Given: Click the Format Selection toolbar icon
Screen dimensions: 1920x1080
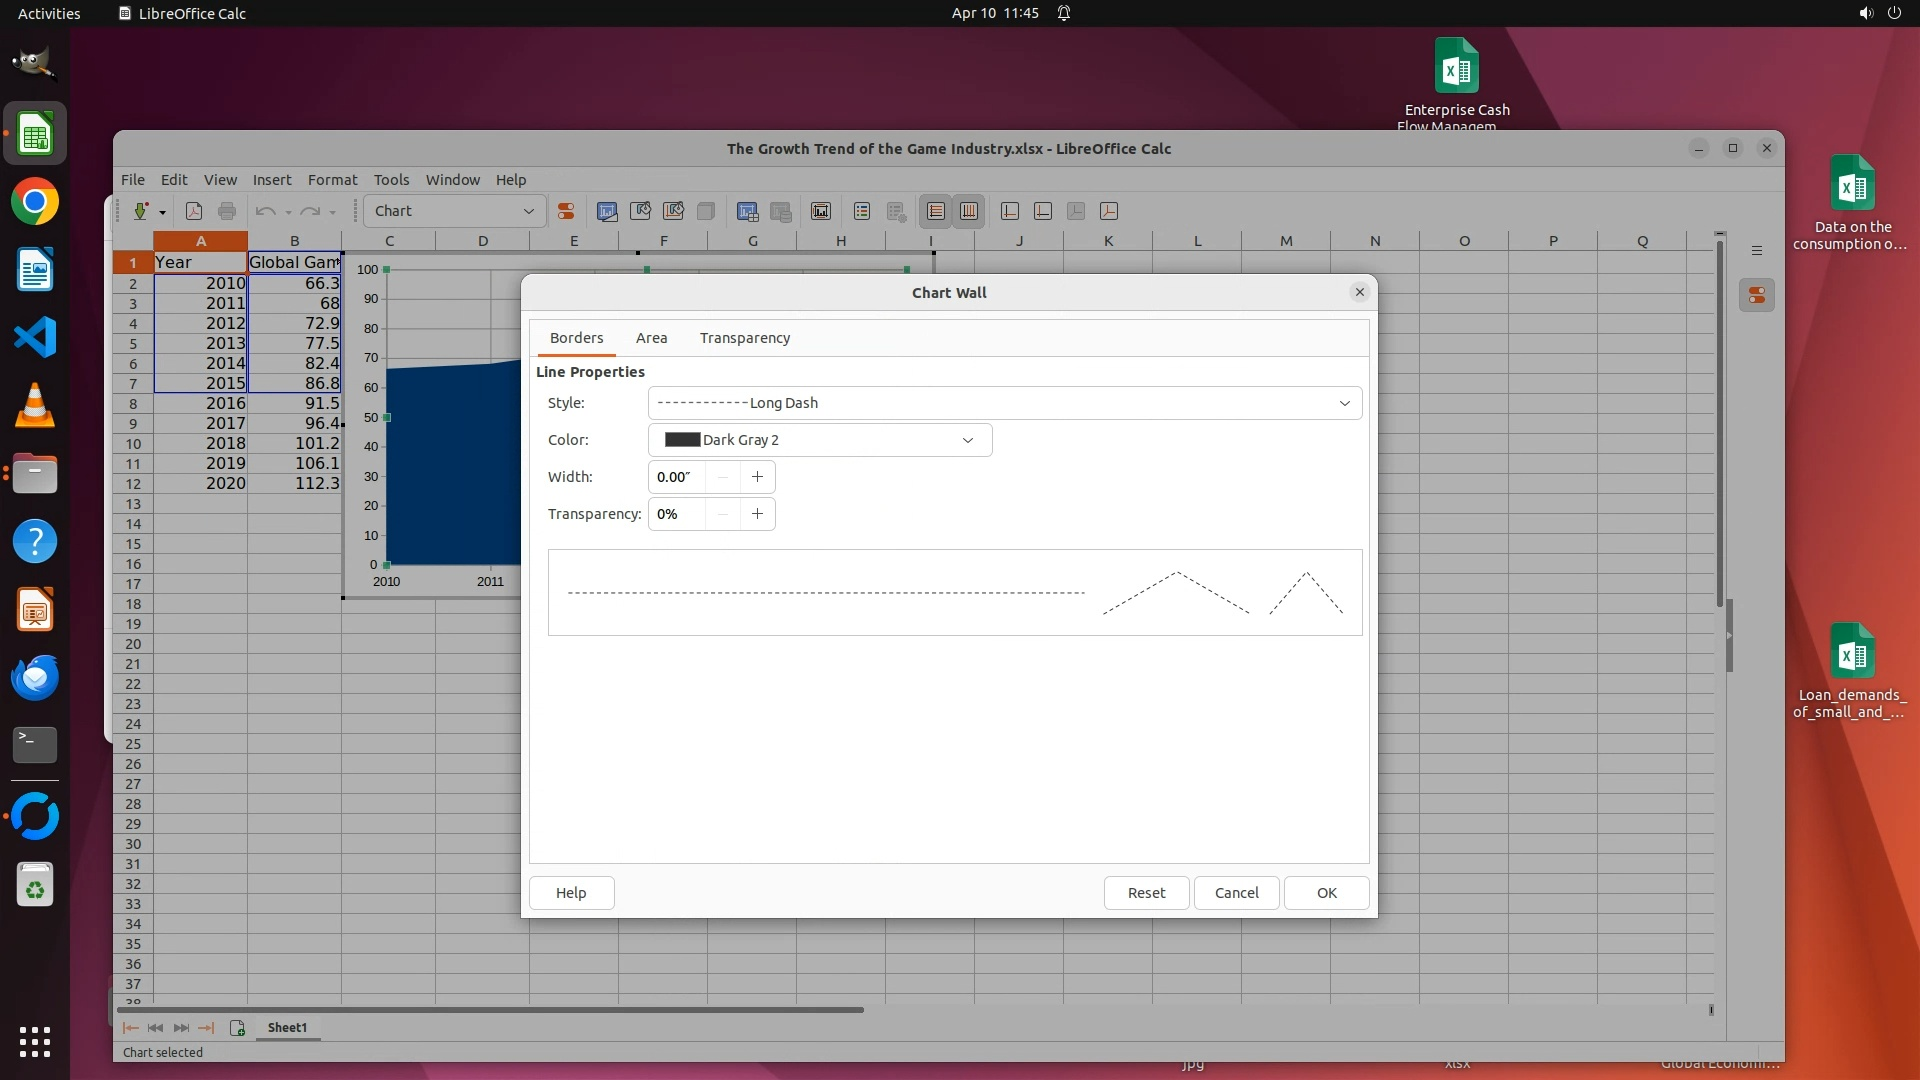Looking at the screenshot, I should 566,211.
